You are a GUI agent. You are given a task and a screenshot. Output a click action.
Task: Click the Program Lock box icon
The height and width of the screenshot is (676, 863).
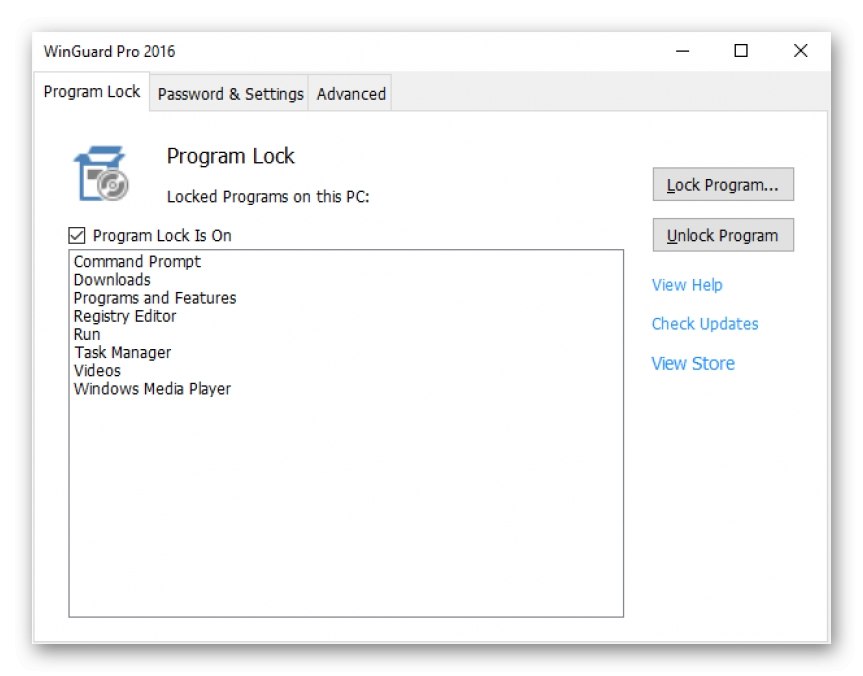tap(101, 173)
